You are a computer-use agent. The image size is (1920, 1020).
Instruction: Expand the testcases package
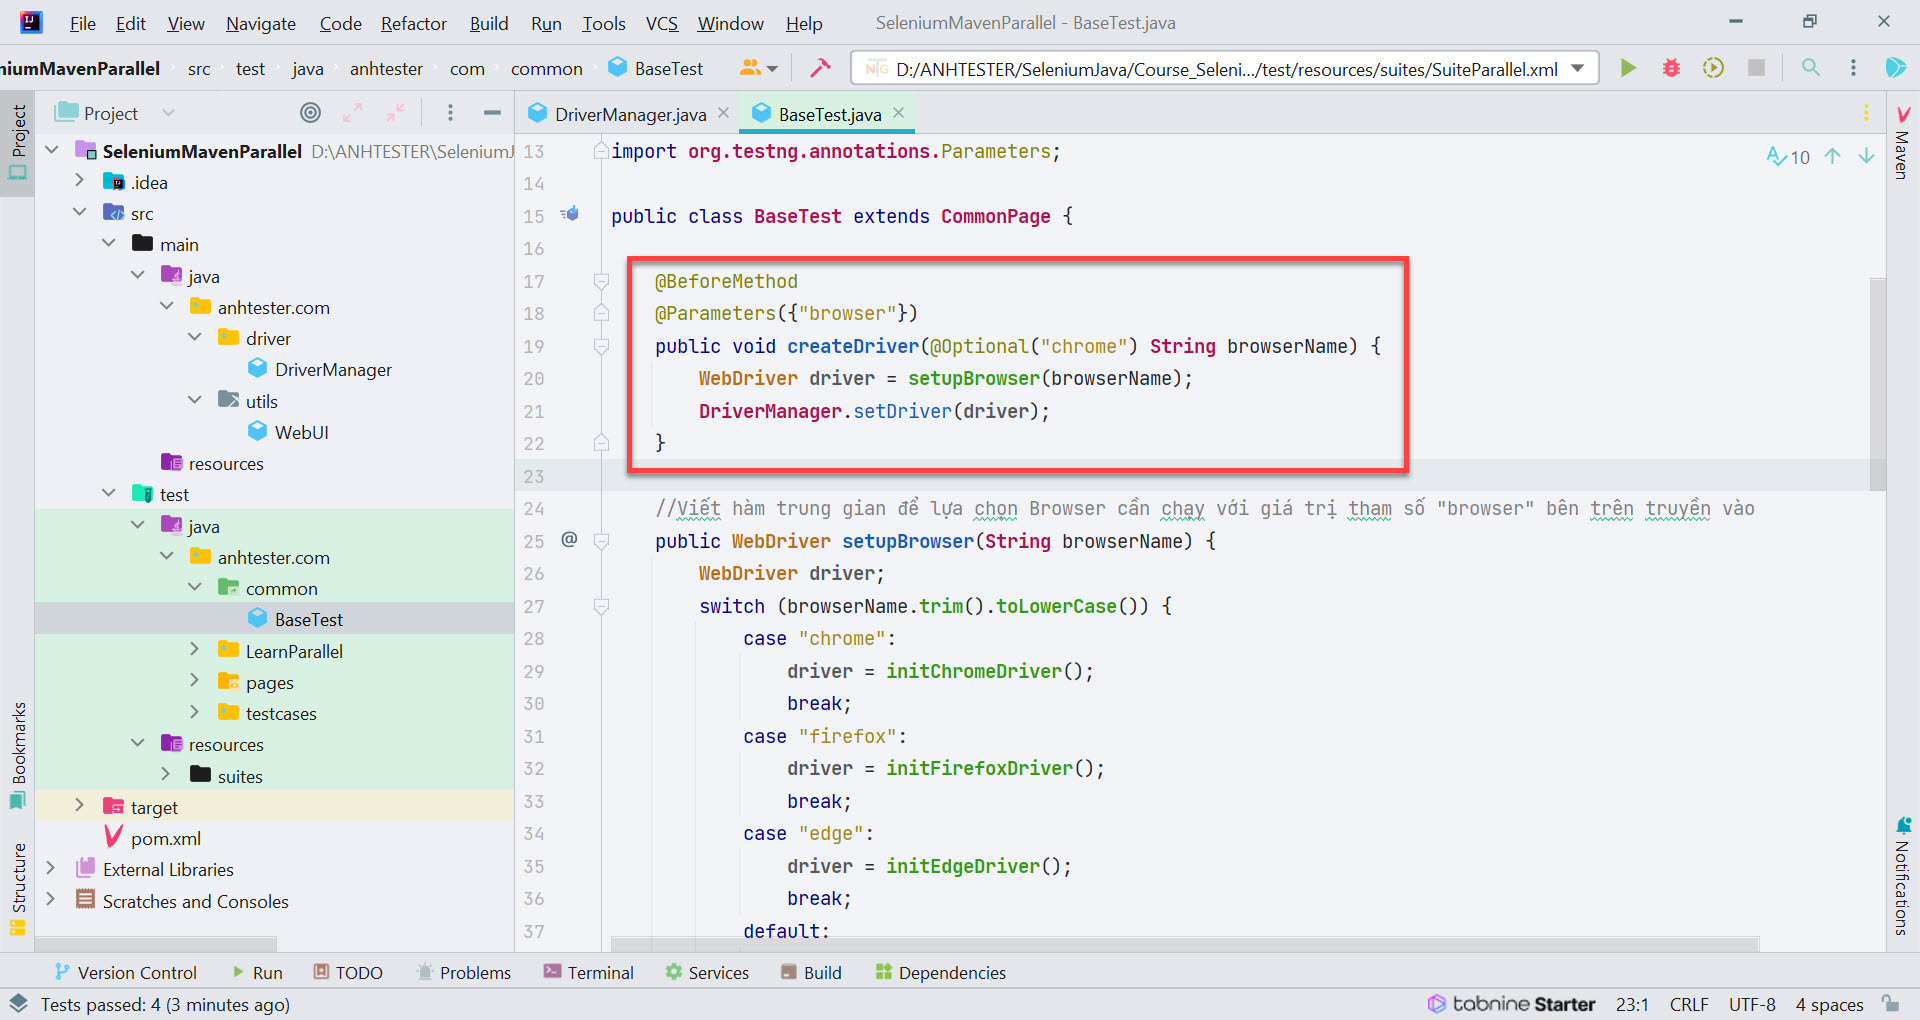coord(195,712)
